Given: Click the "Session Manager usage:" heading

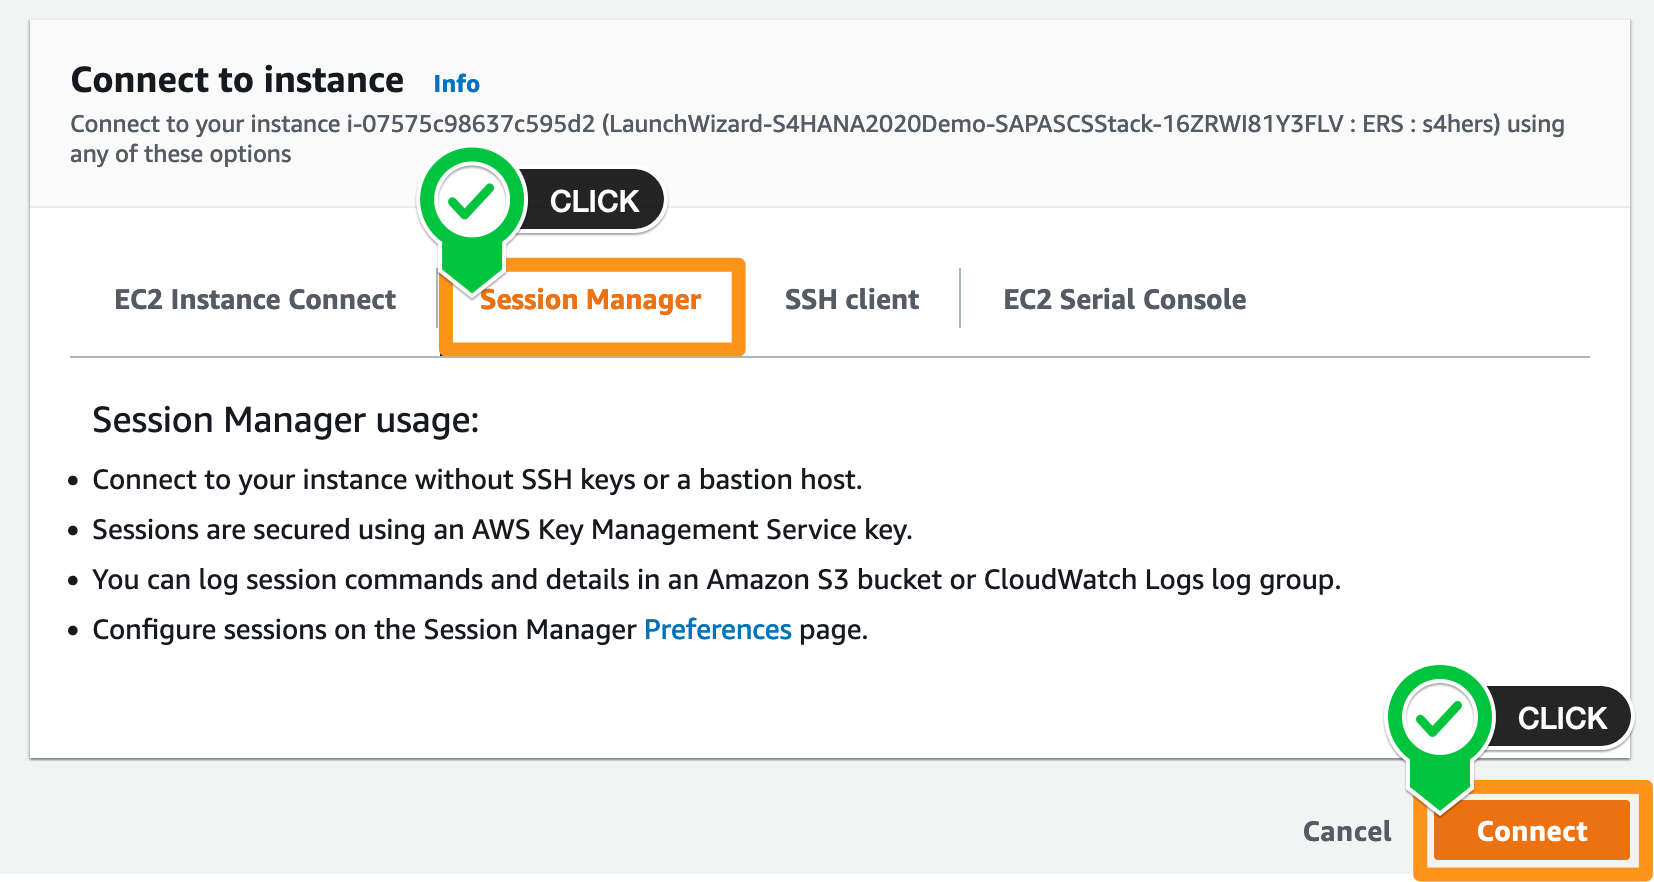Looking at the screenshot, I should (x=285, y=421).
